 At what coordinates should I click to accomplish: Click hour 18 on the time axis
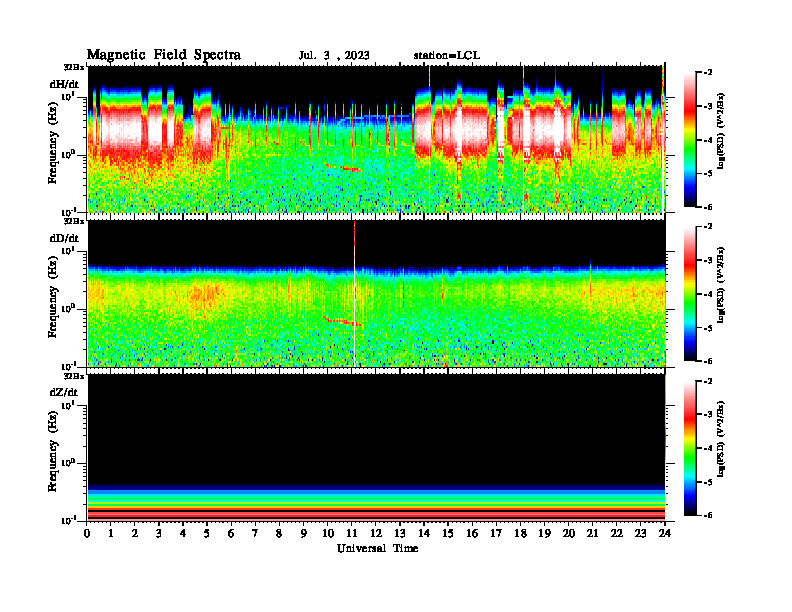pyautogui.click(x=520, y=534)
